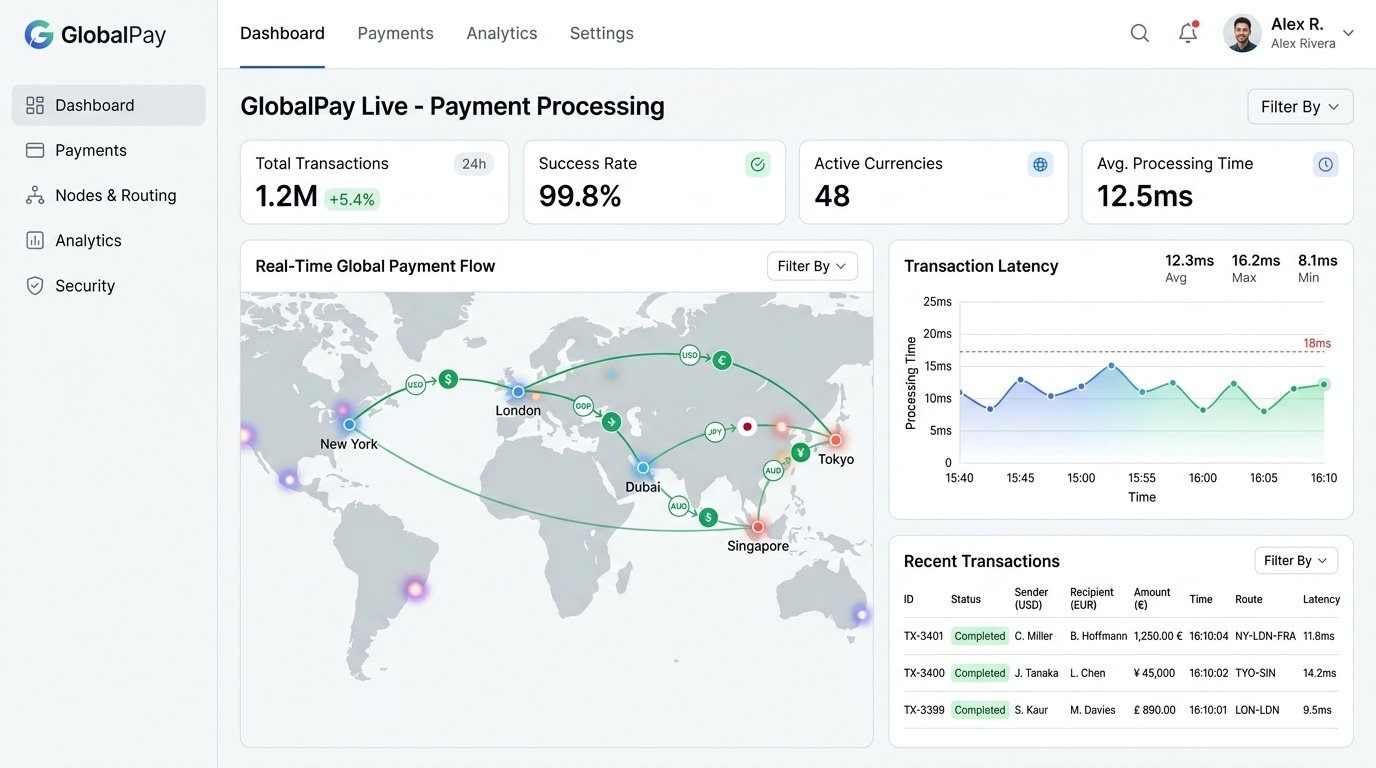Select the Tokyo node on the map
The height and width of the screenshot is (768, 1376).
[x=836, y=439]
